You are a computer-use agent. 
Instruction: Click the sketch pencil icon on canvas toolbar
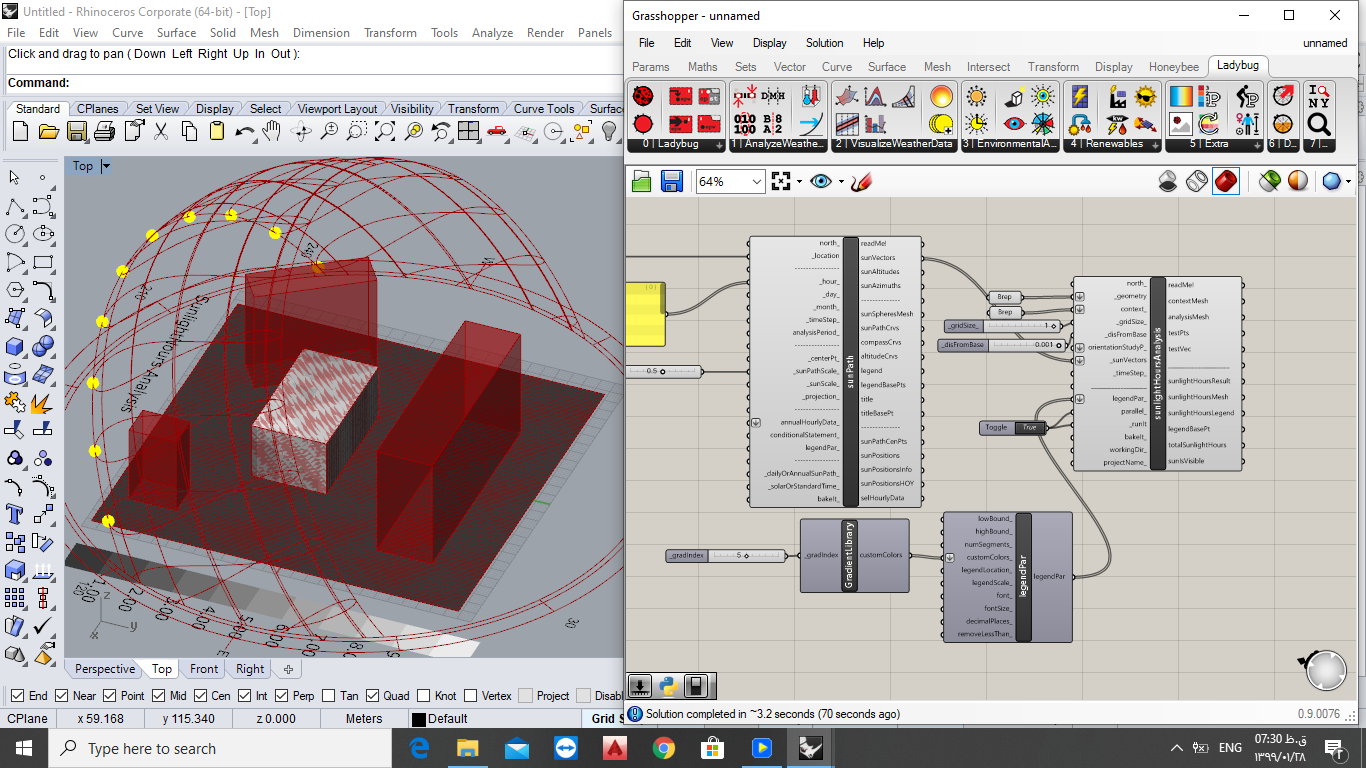[862, 181]
